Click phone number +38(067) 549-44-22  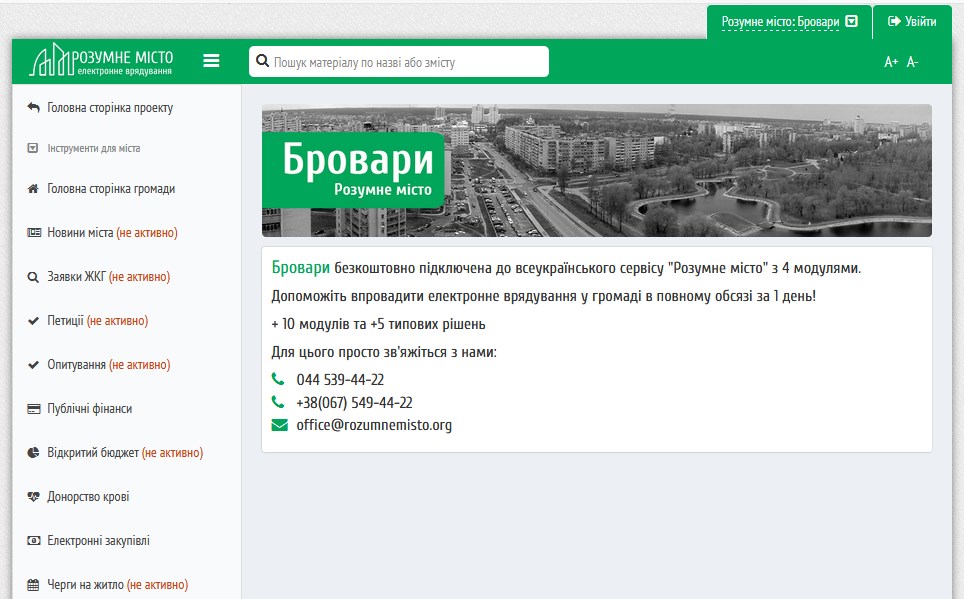[354, 403]
